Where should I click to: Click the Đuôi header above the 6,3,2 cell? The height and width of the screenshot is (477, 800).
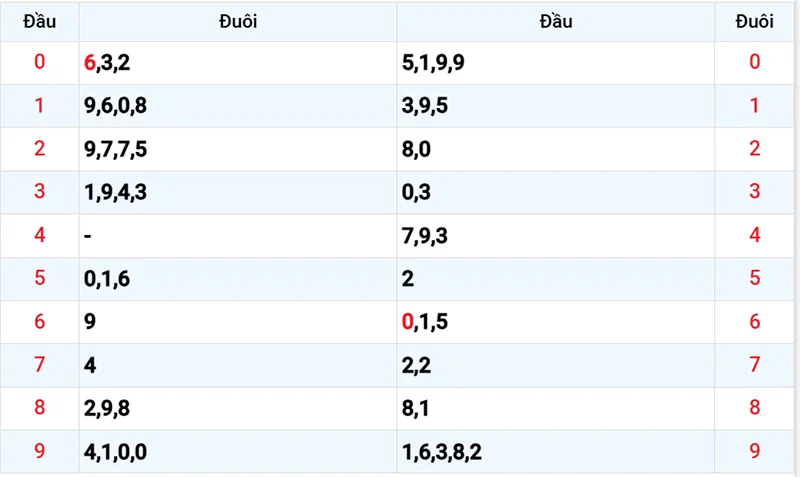238,21
